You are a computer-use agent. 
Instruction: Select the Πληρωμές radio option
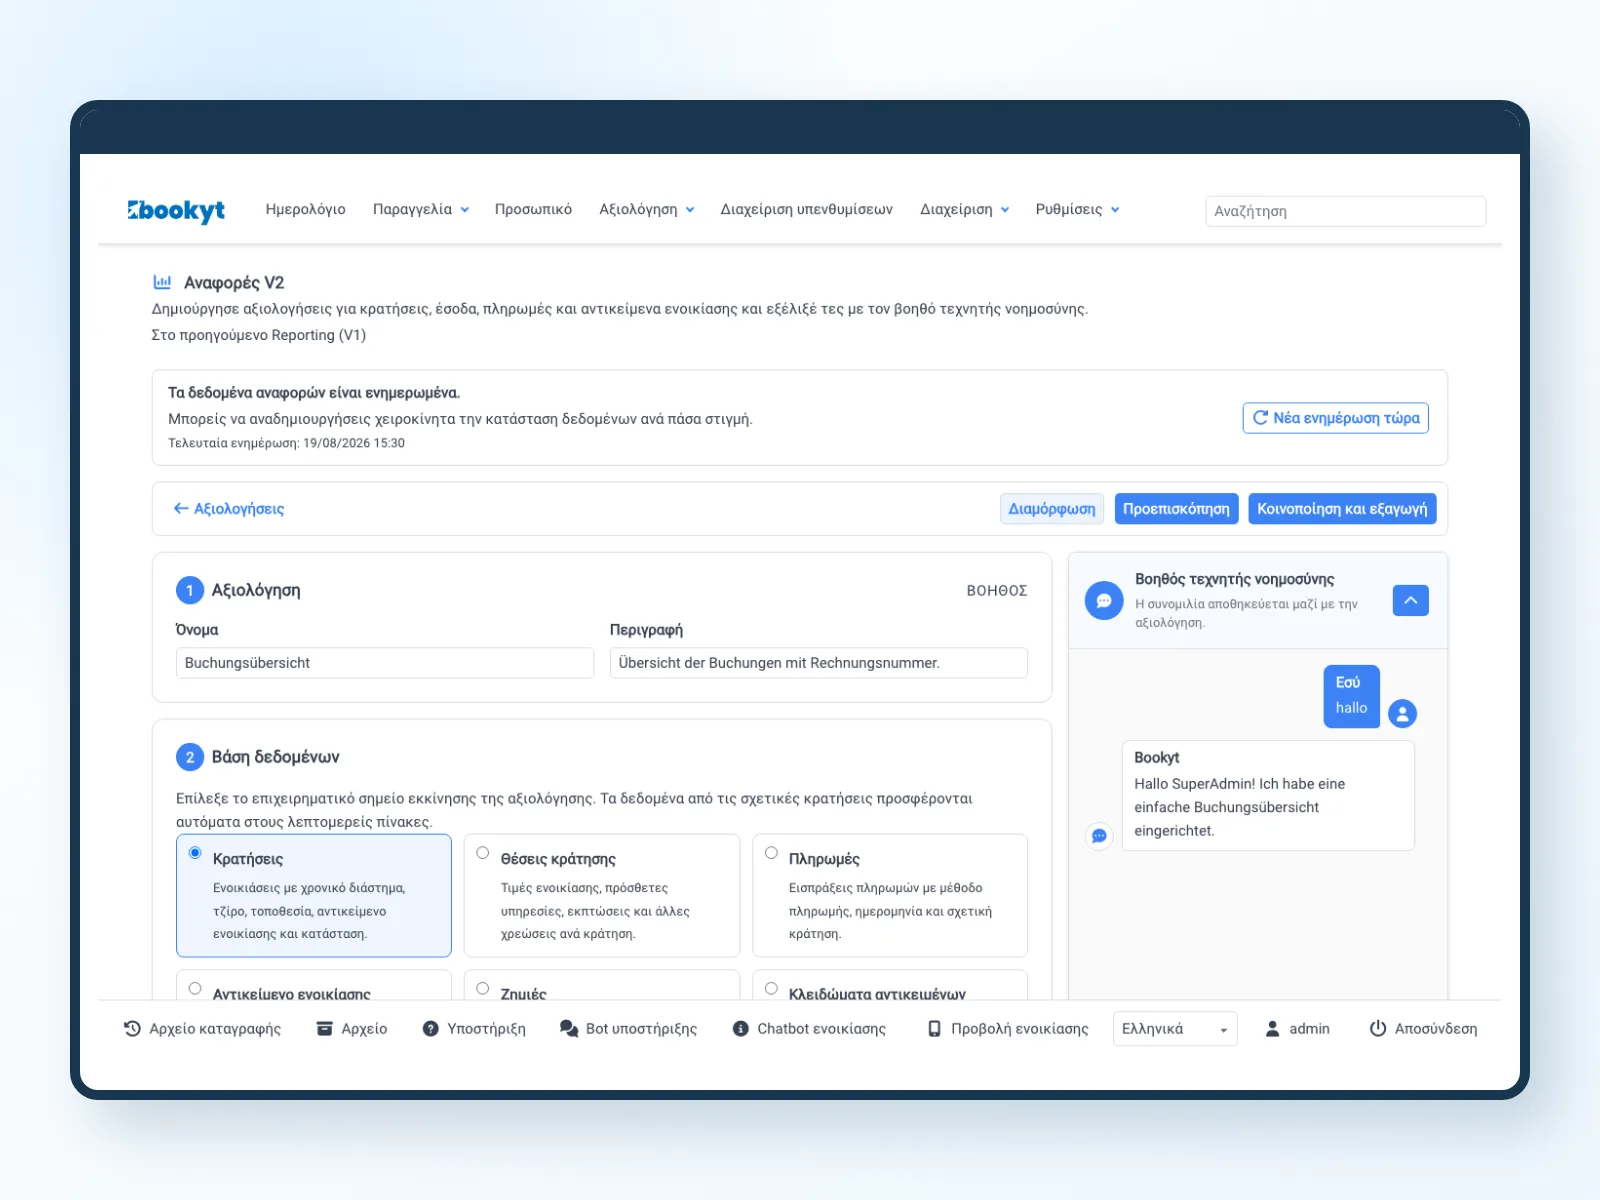[771, 854]
